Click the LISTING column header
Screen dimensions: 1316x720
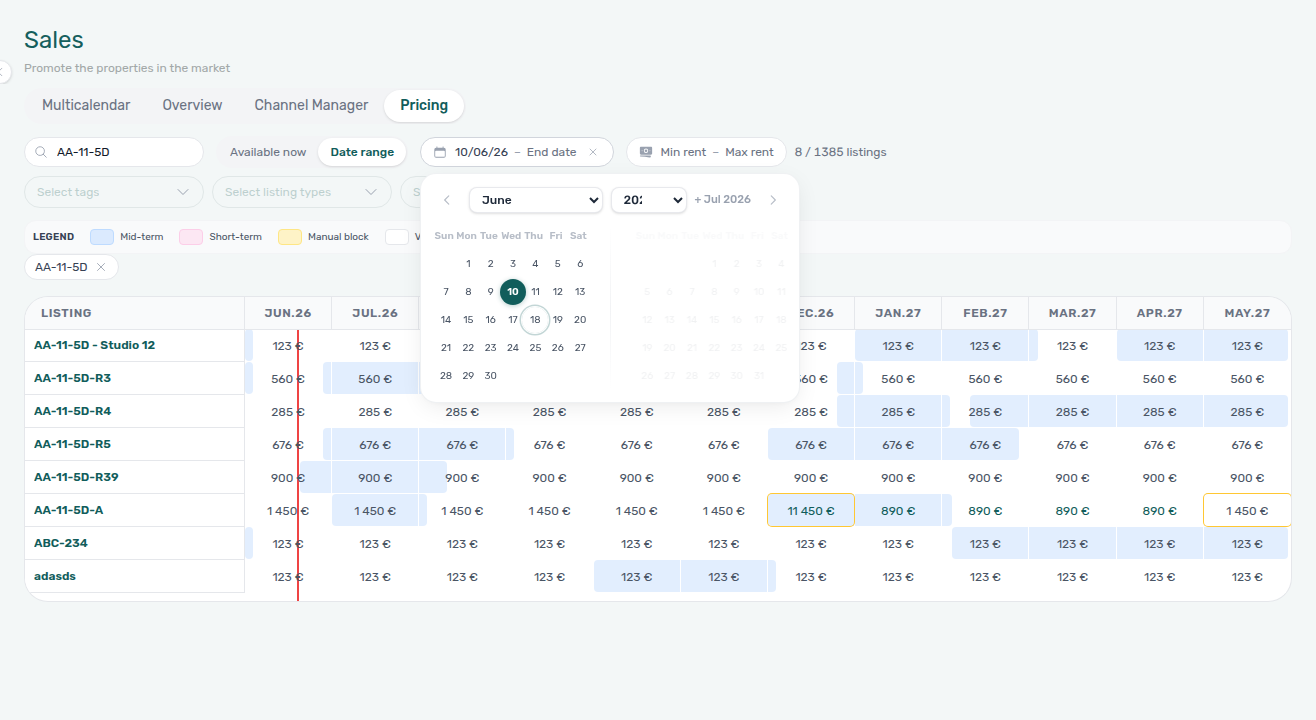(x=135, y=313)
